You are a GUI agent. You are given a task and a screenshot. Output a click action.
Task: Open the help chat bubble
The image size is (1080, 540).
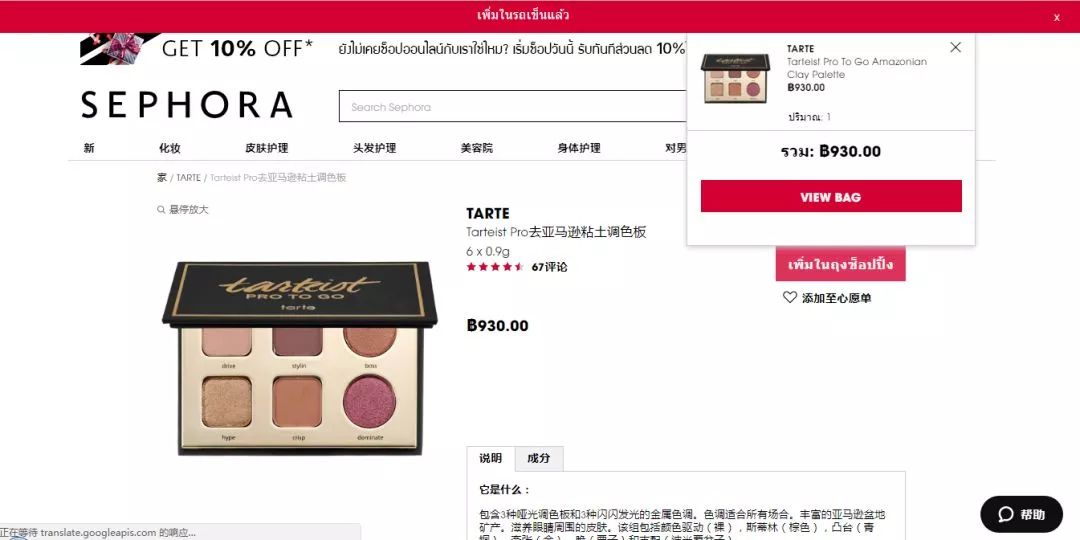pyautogui.click(x=1021, y=515)
